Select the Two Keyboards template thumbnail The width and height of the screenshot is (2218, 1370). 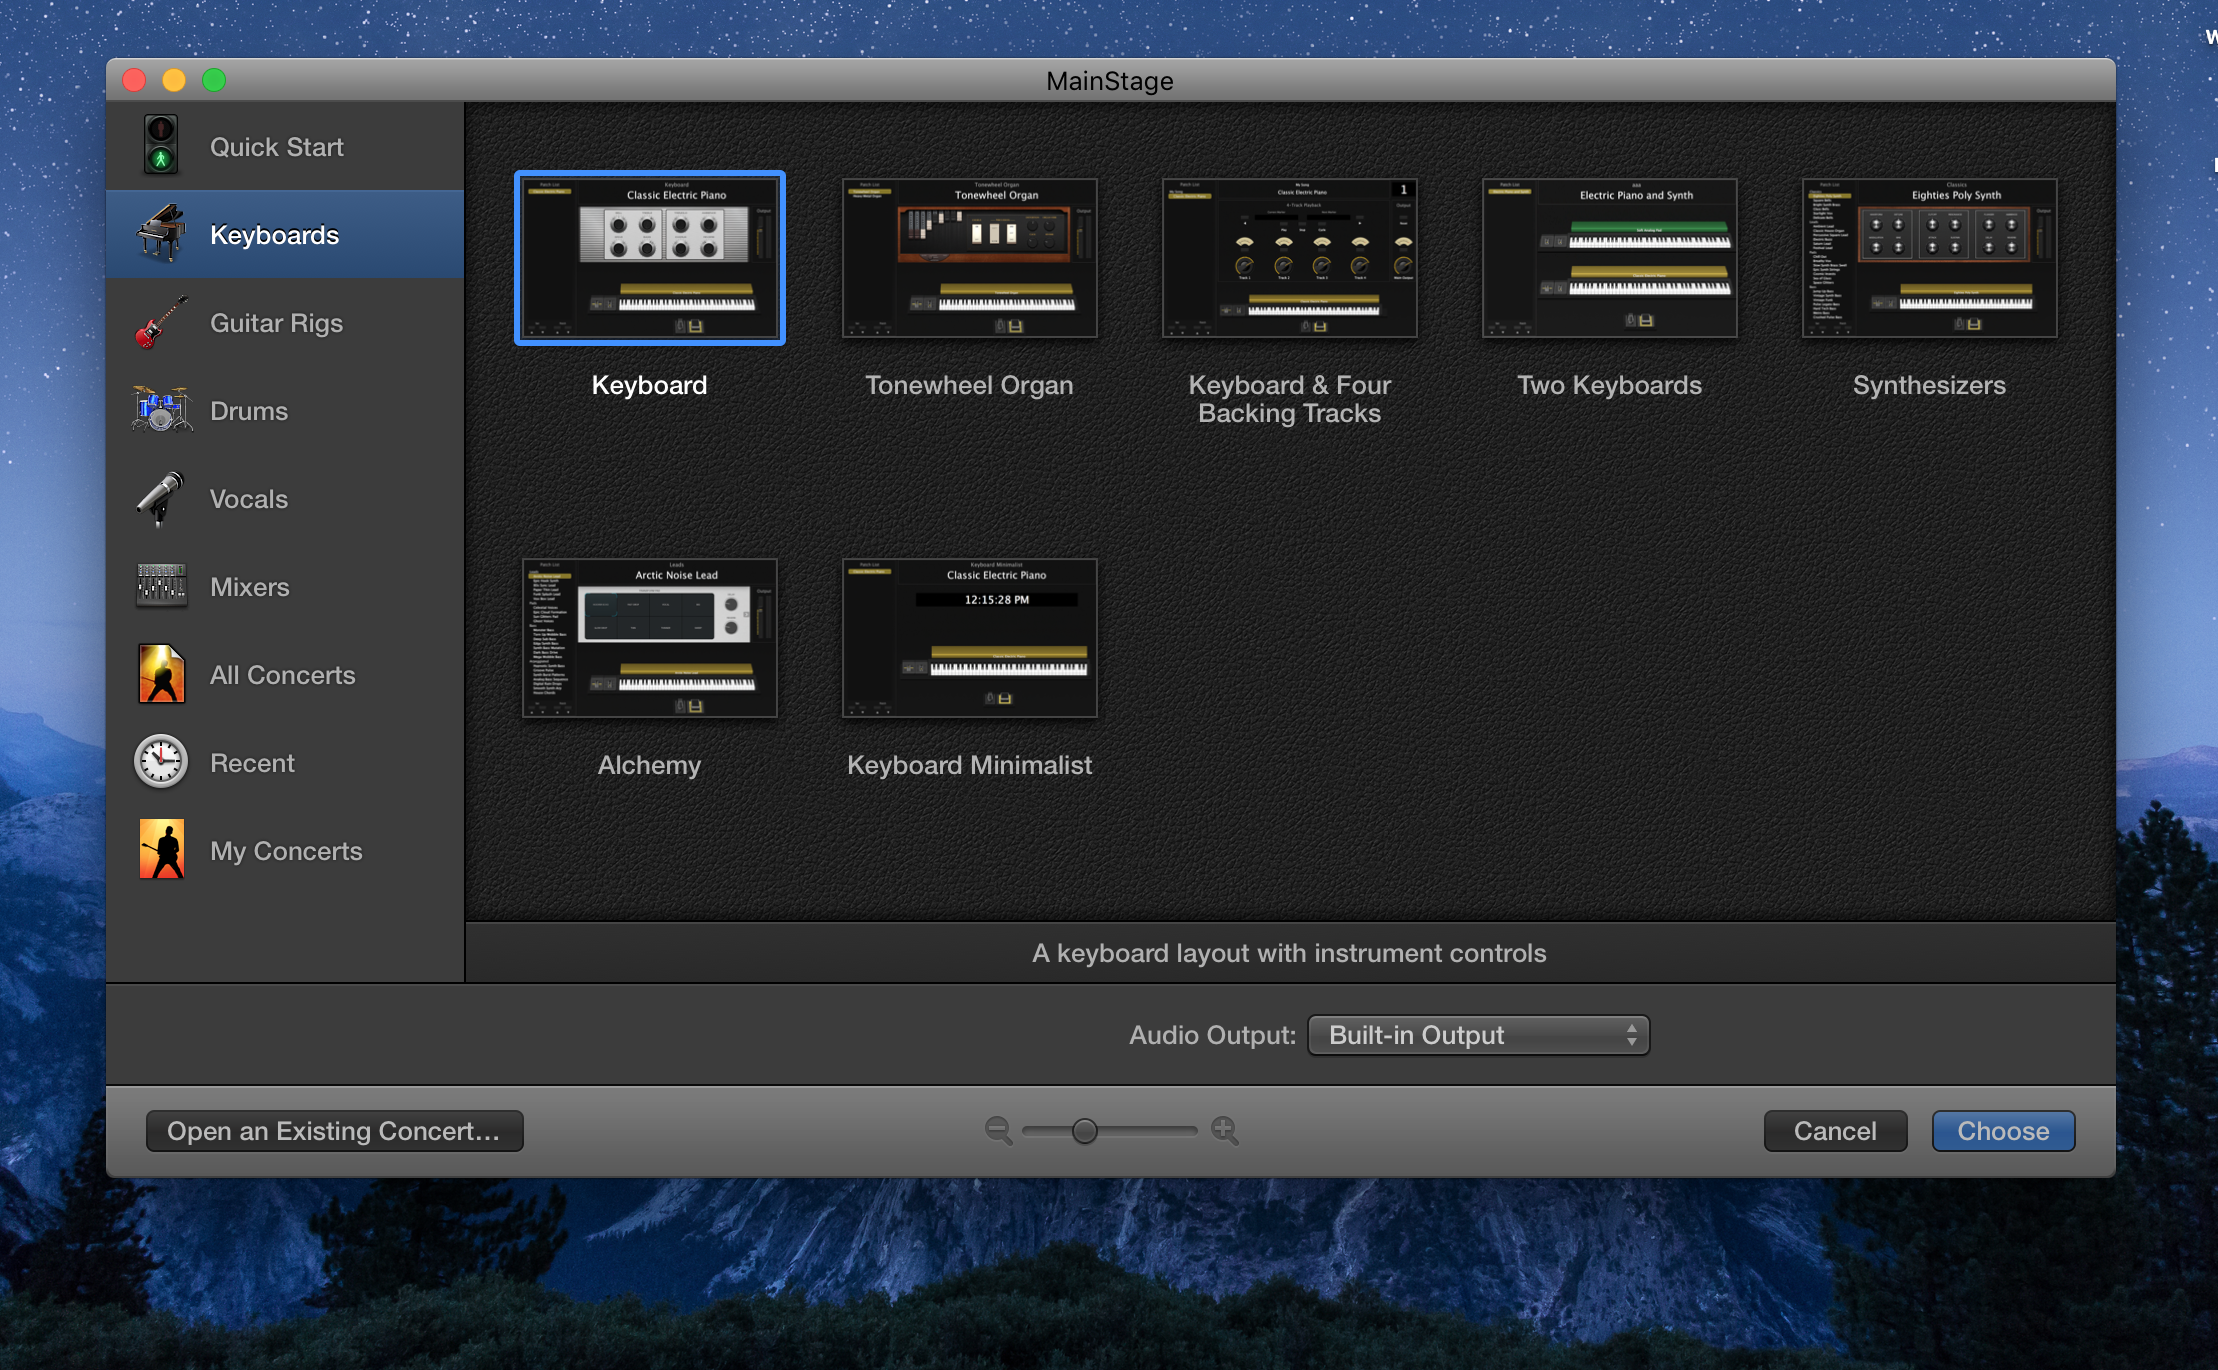pyautogui.click(x=1610, y=258)
